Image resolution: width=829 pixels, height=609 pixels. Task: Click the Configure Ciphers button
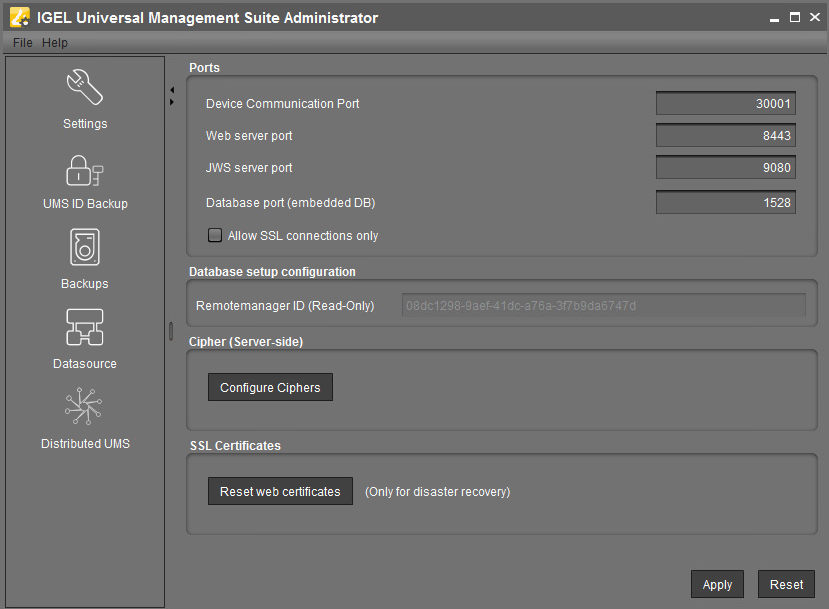coord(270,387)
